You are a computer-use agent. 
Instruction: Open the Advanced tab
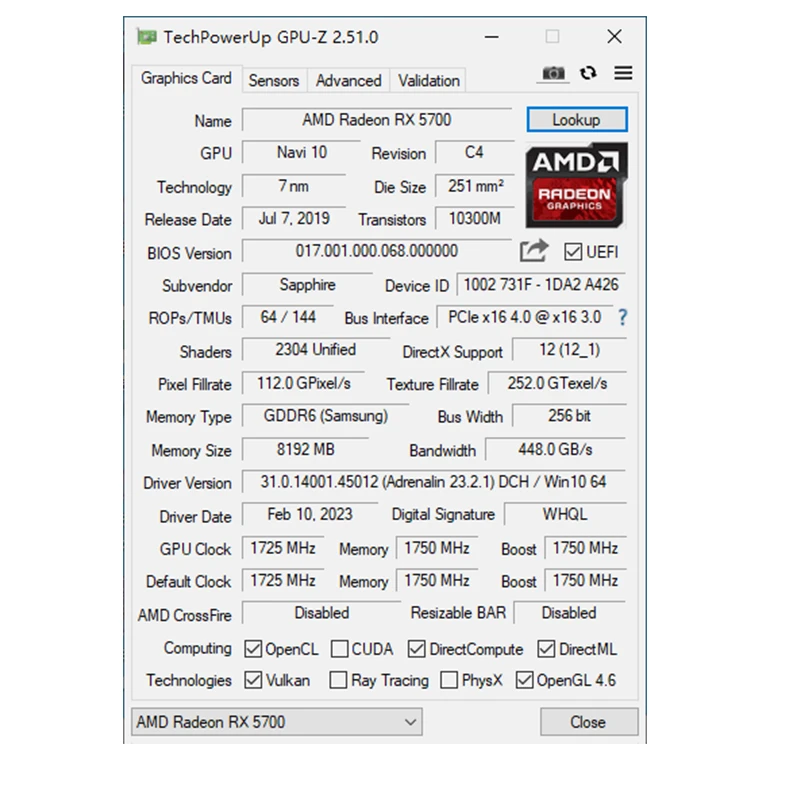tap(348, 81)
